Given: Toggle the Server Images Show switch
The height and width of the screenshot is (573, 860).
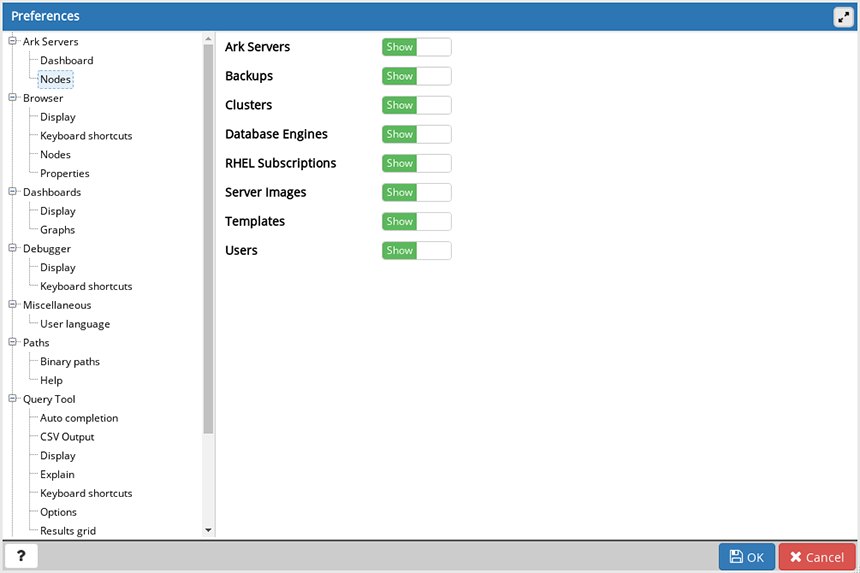Looking at the screenshot, I should 417,192.
